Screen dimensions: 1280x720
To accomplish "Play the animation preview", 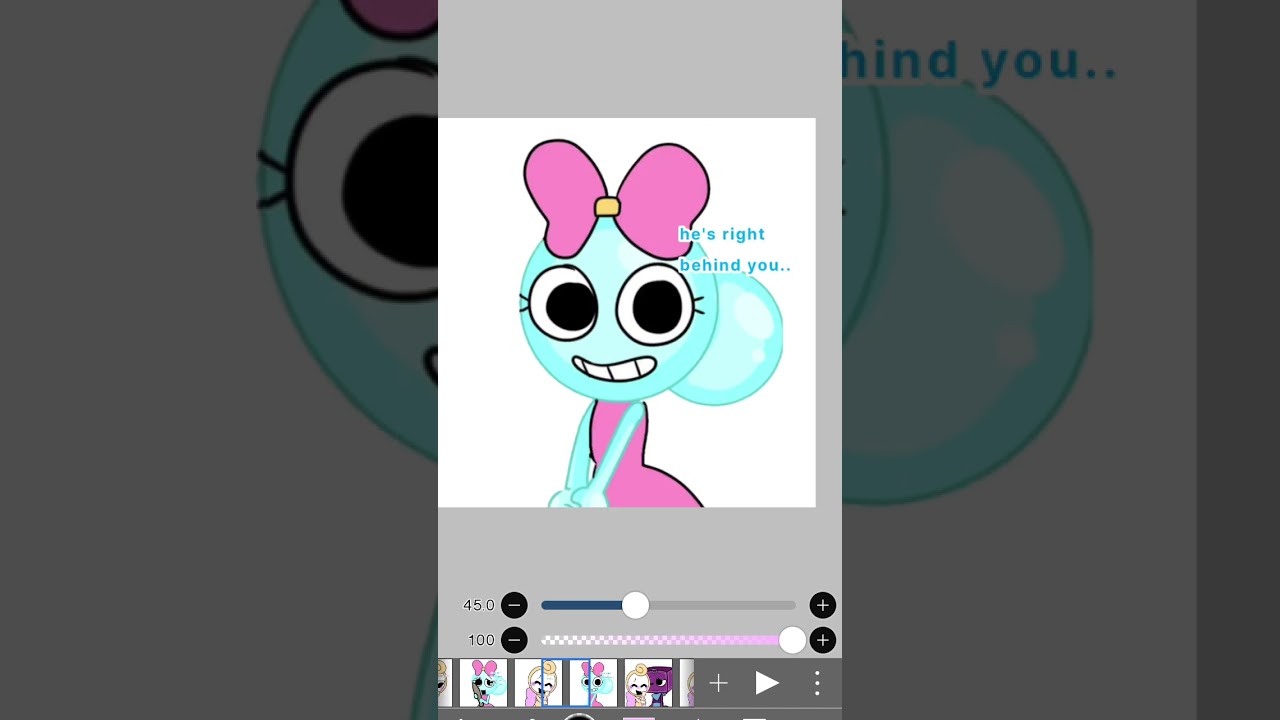I will (x=767, y=683).
